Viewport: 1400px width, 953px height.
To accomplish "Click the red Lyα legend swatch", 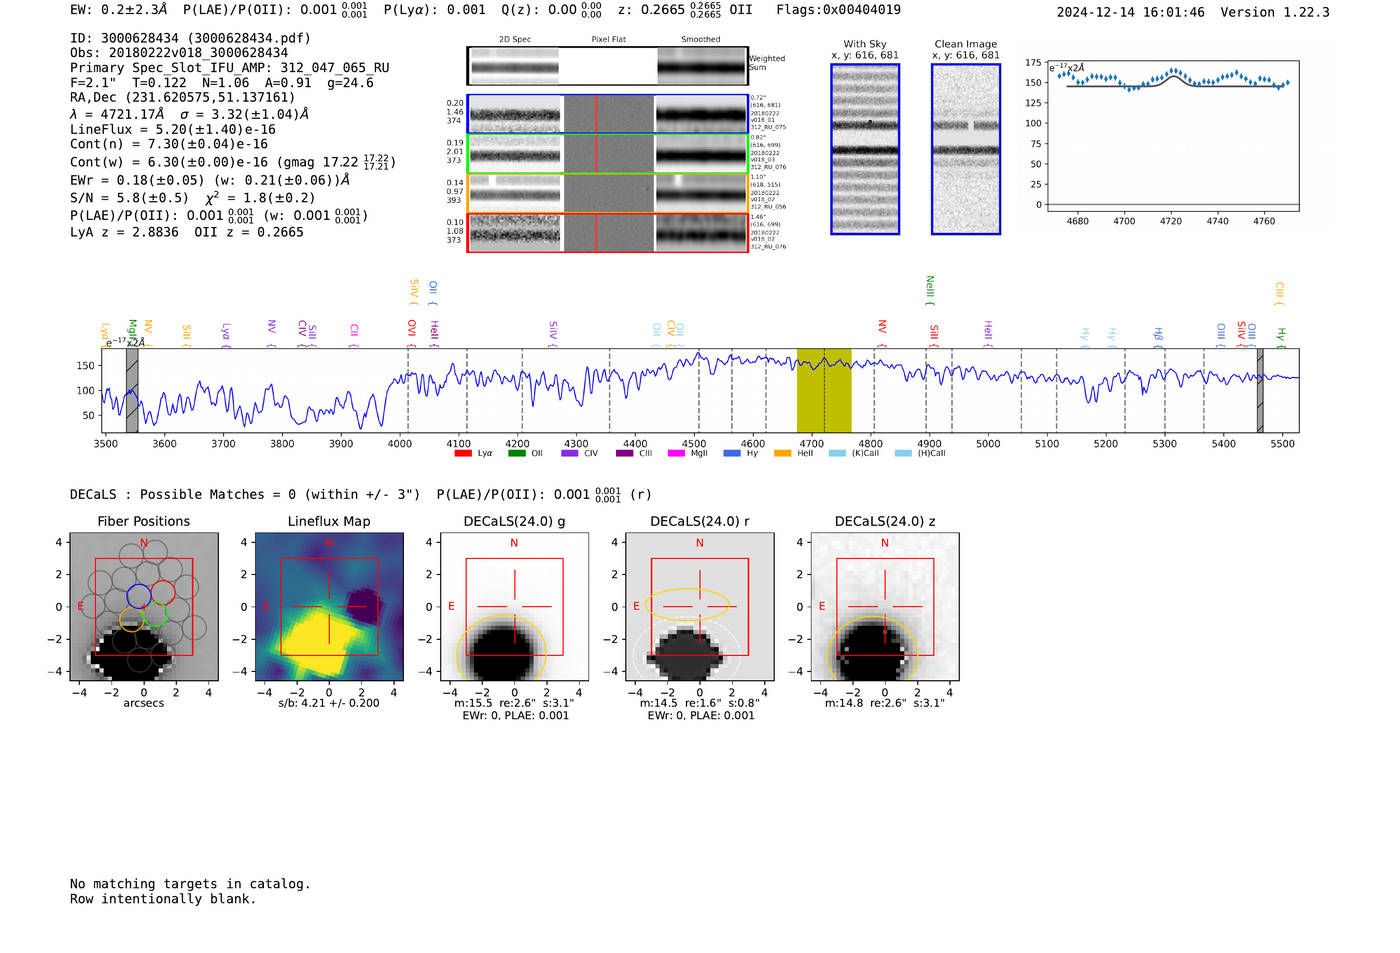I will (x=463, y=454).
